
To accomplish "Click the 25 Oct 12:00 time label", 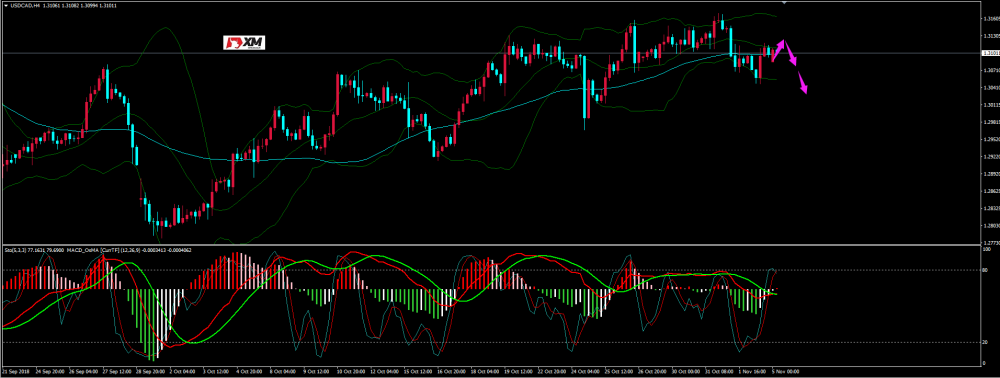I will point(619,372).
